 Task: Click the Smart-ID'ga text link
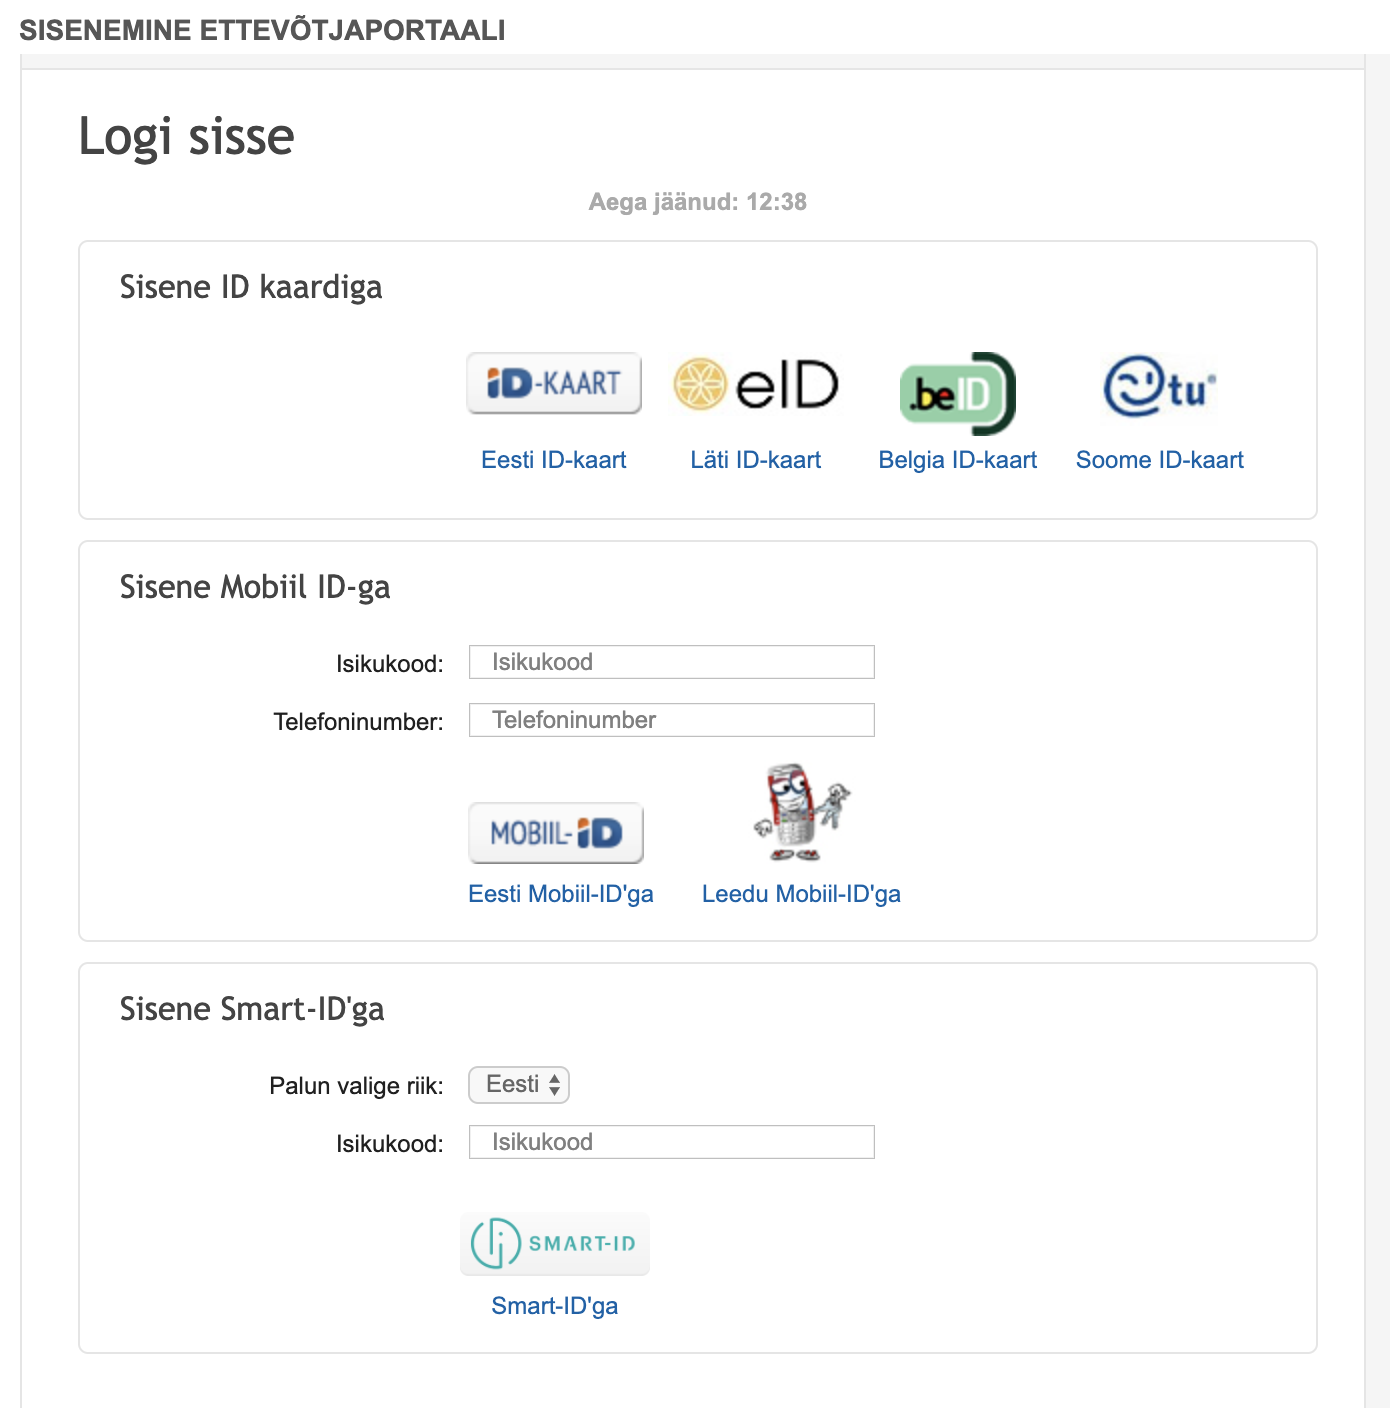554,1306
